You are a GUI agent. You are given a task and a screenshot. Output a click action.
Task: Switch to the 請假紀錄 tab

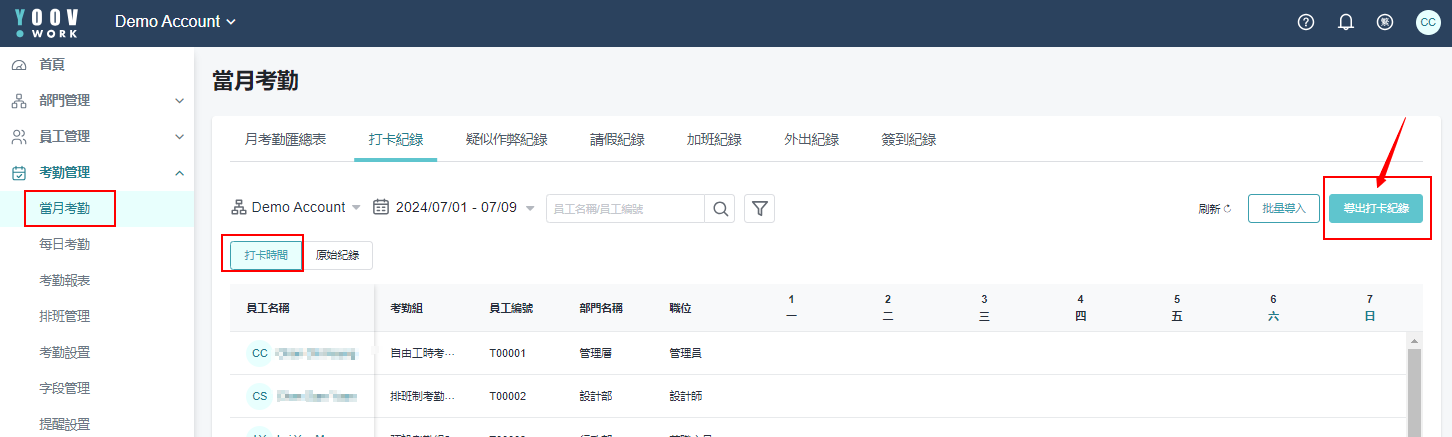[617, 139]
